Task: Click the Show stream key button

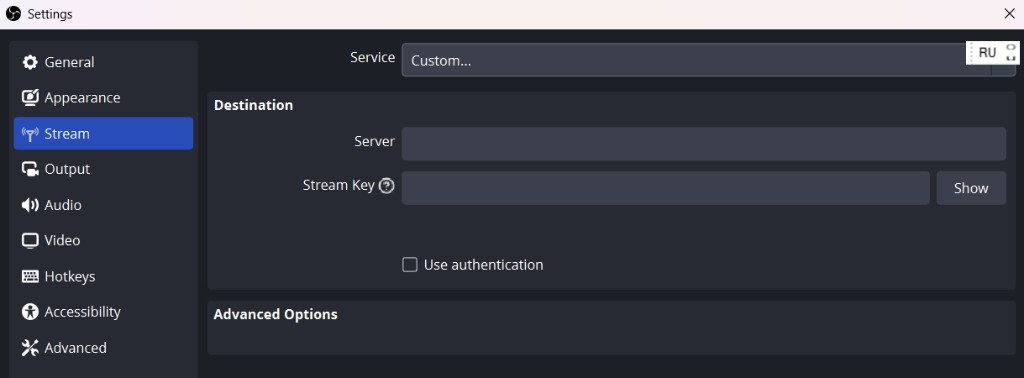Action: pos(971,188)
